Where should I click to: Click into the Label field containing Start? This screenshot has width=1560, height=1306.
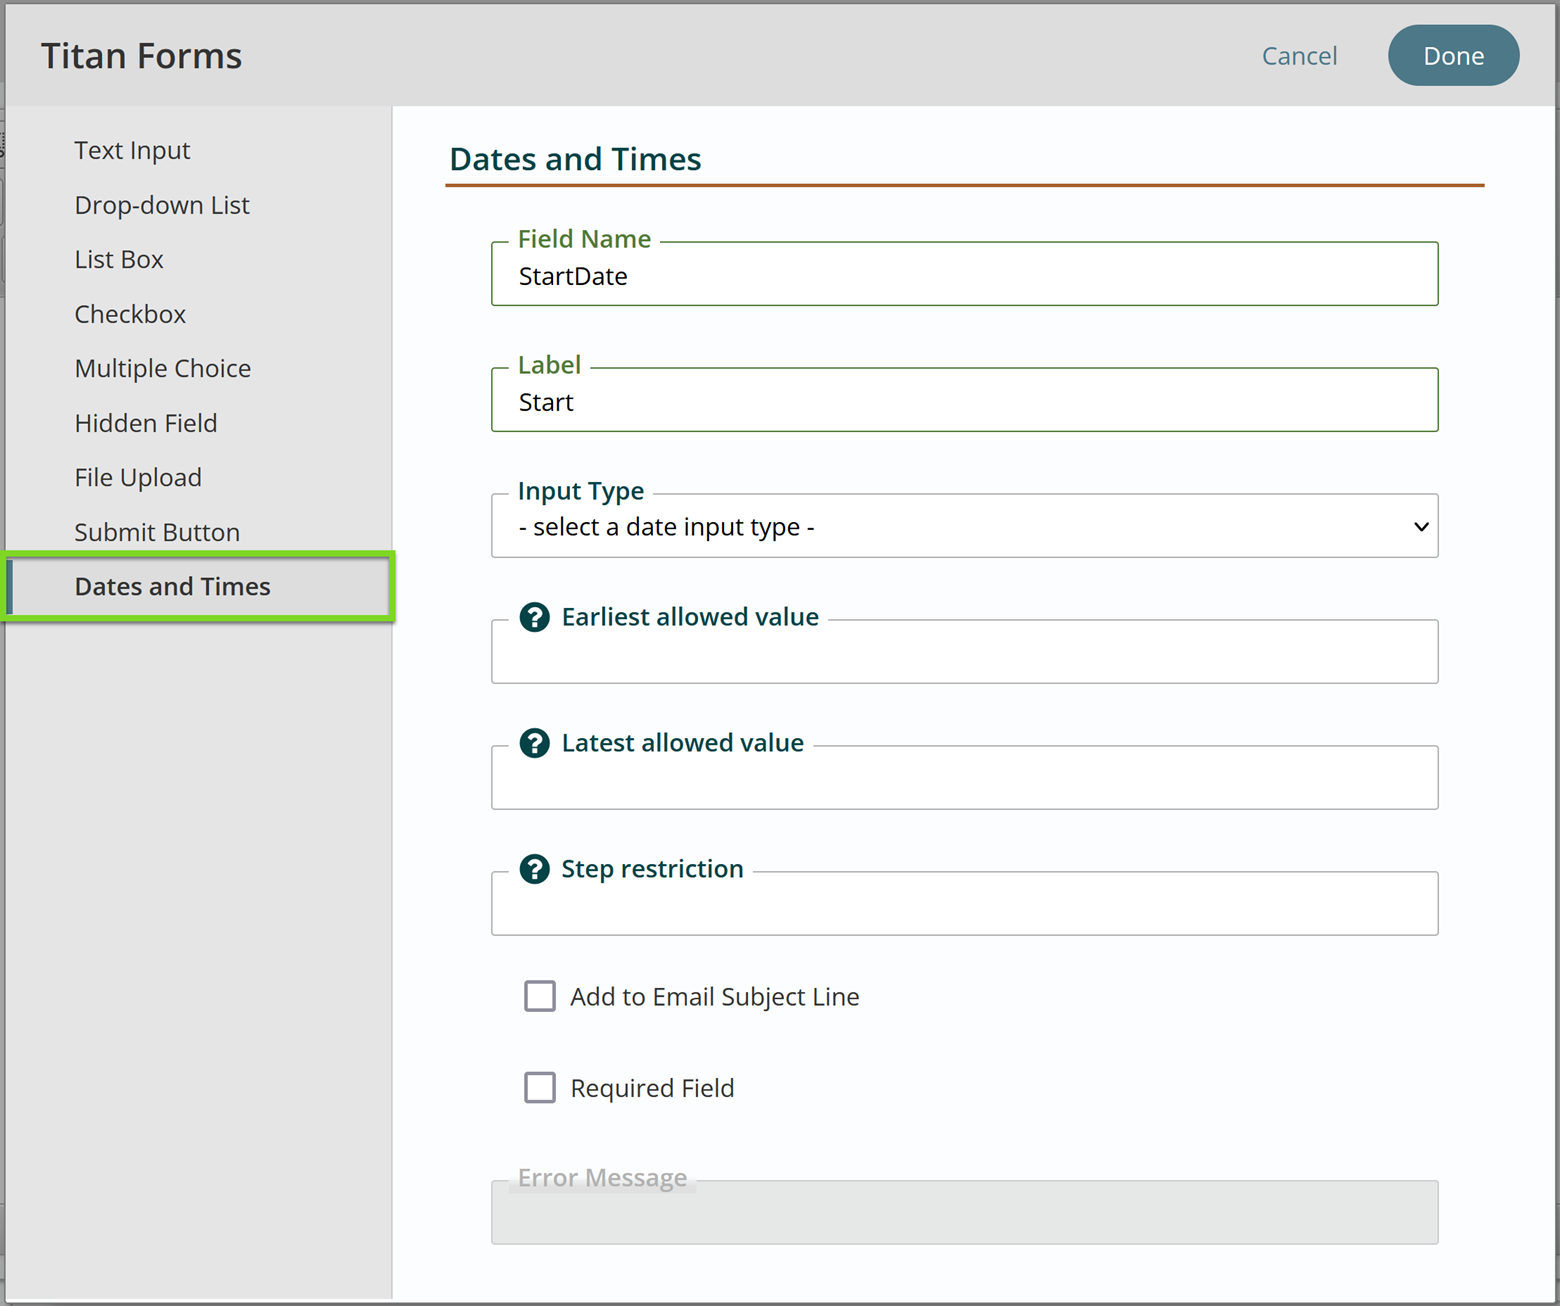pyautogui.click(x=965, y=400)
